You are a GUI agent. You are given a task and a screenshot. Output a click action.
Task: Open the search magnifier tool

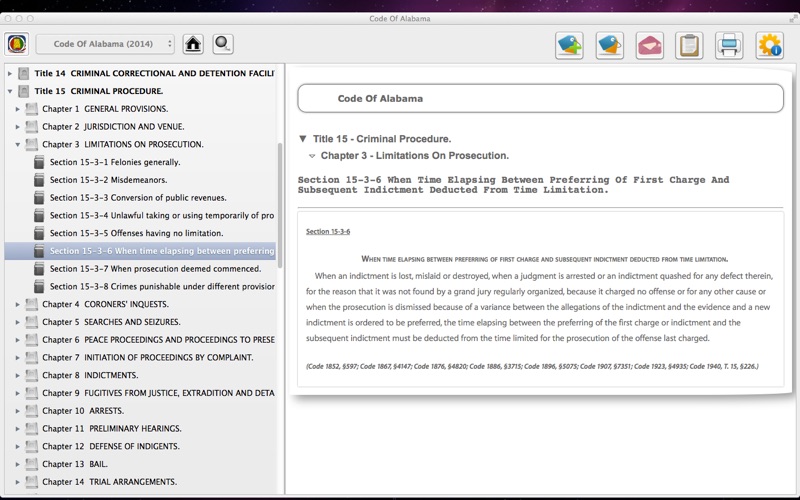pyautogui.click(x=223, y=44)
